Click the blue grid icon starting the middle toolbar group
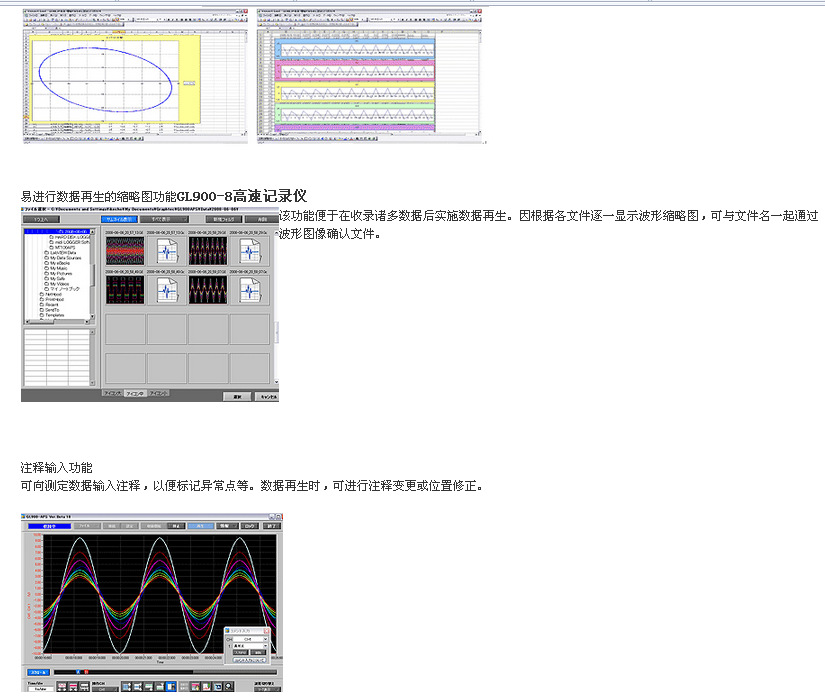Screen dimensions: 825x699 point(127,686)
